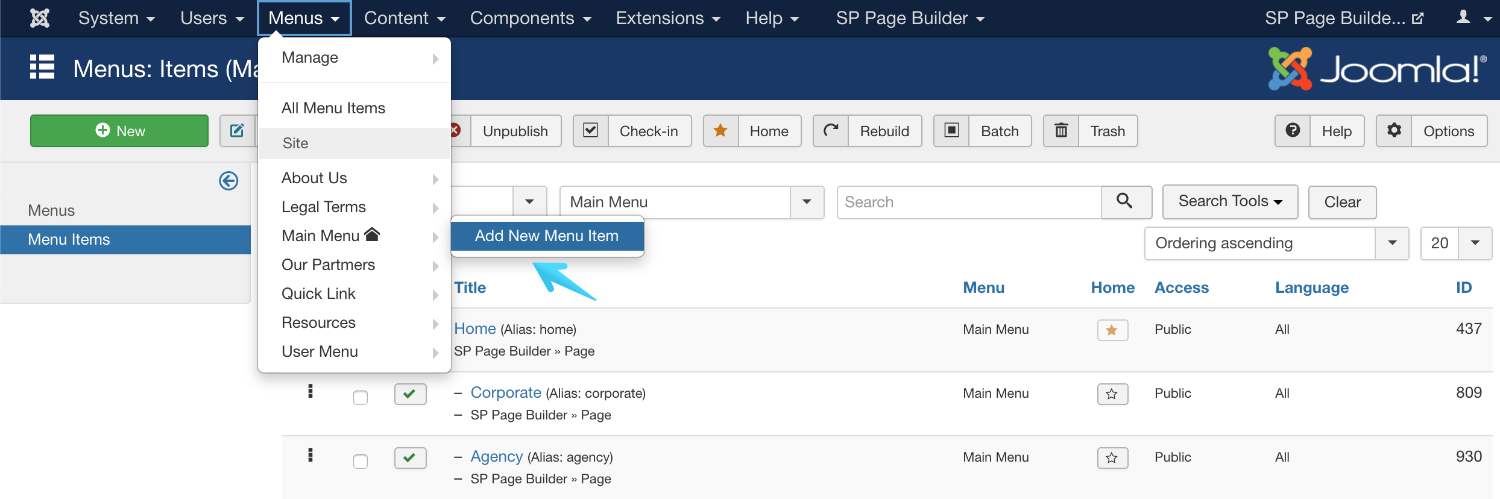The height and width of the screenshot is (499, 1500).
Task: Select All Menu Items in dropdown
Action: point(333,108)
